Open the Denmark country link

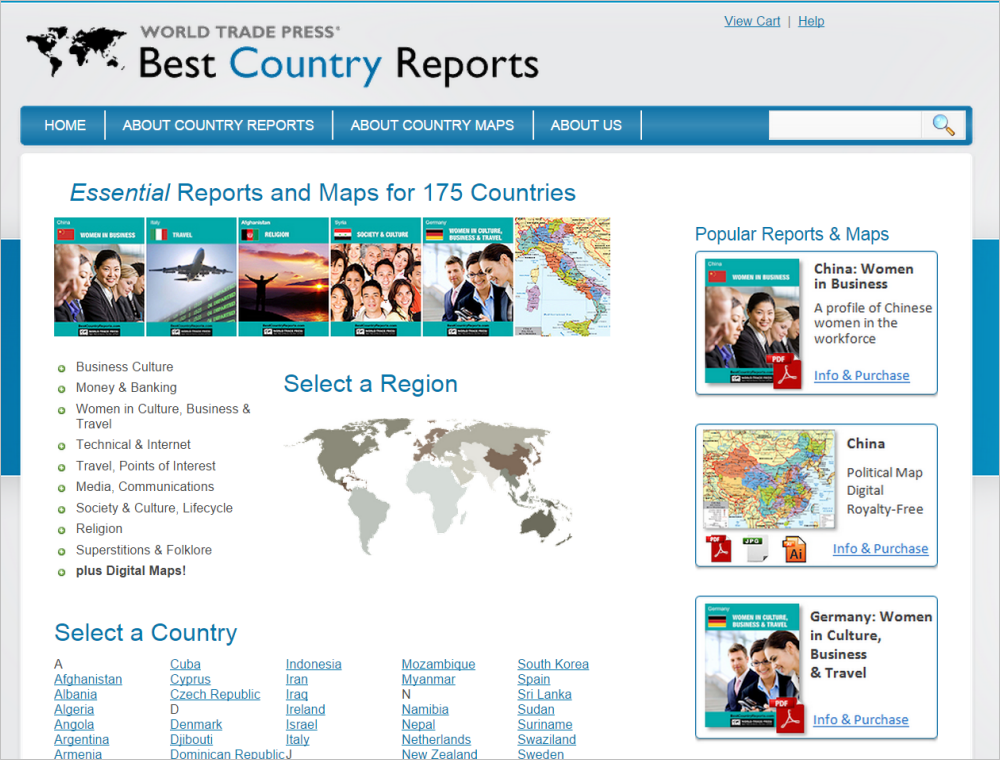196,725
